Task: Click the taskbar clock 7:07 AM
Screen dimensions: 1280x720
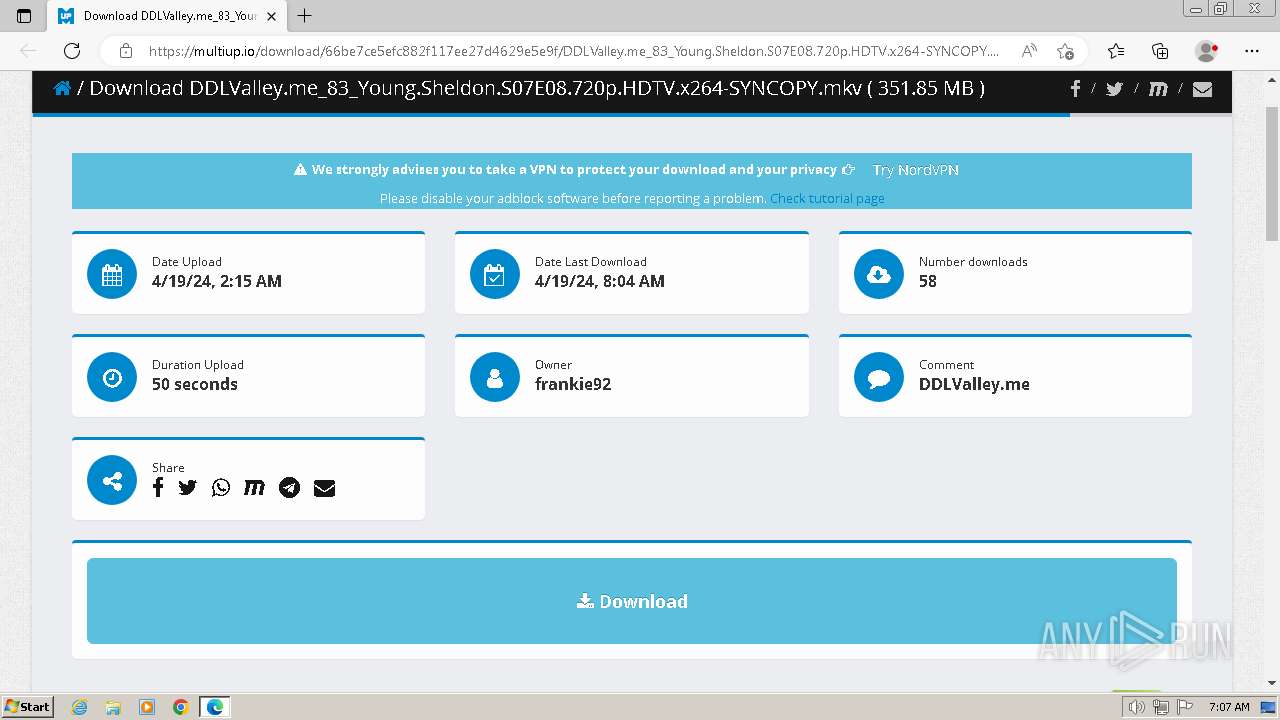Action: (1229, 707)
